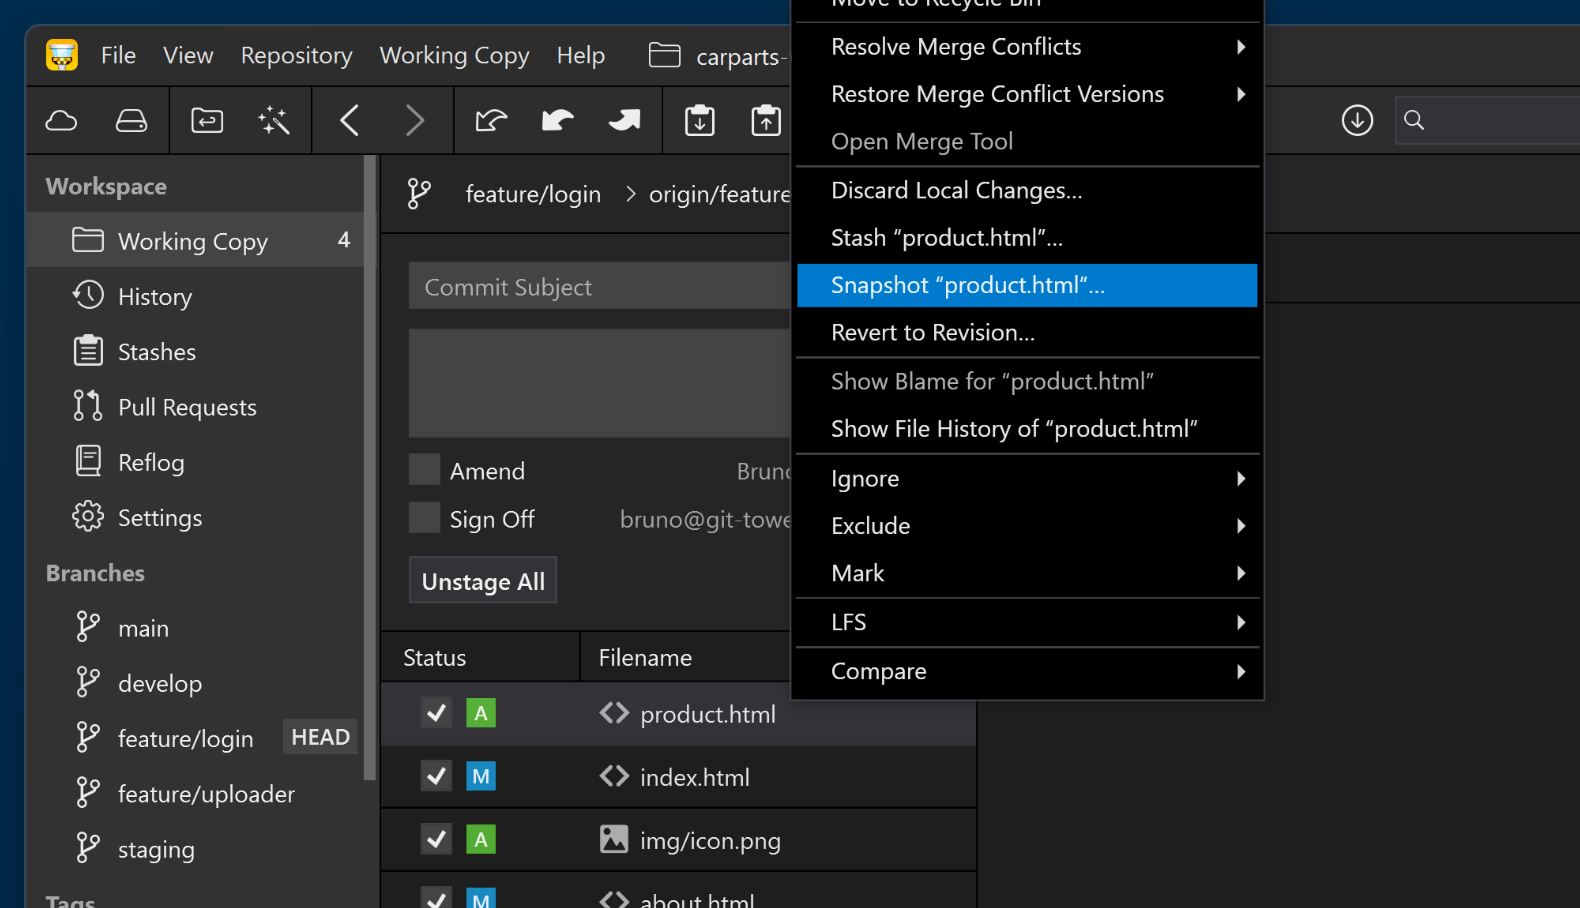Click the cloud services icon in toolbar
The height and width of the screenshot is (908, 1580).
click(62, 121)
